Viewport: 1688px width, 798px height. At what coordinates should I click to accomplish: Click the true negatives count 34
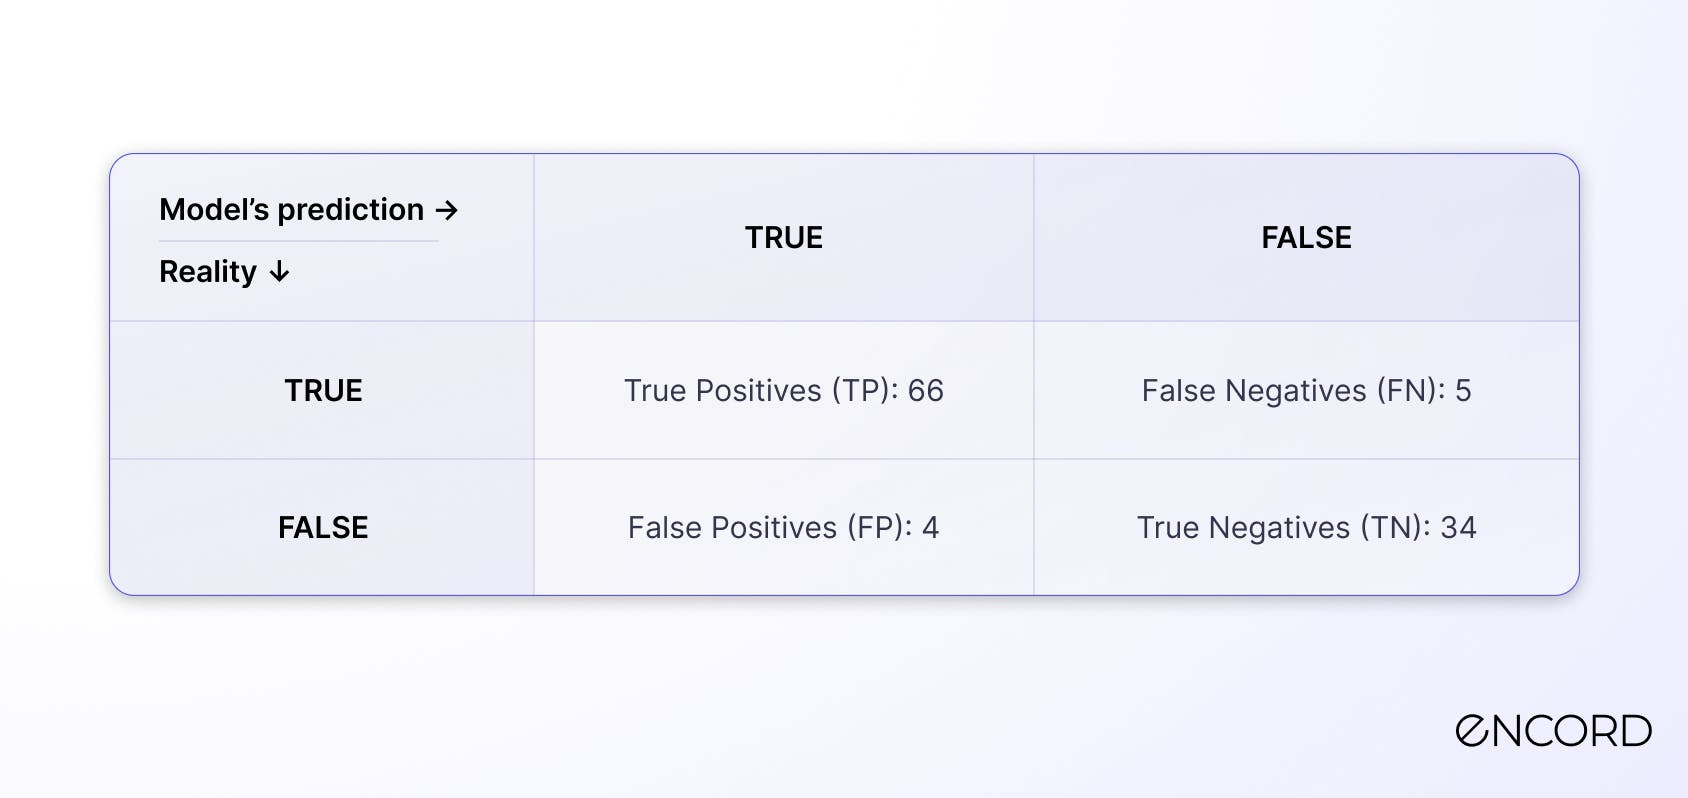point(1458,528)
